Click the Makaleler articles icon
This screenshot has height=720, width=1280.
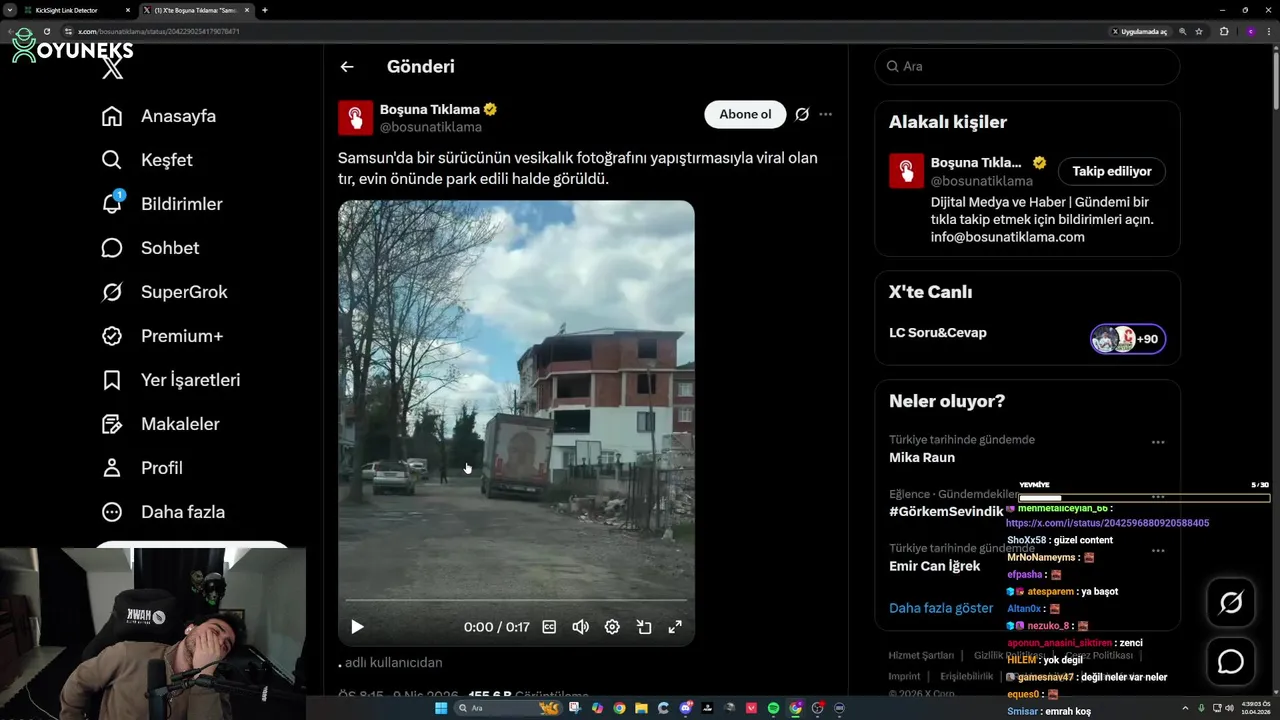click(112, 424)
